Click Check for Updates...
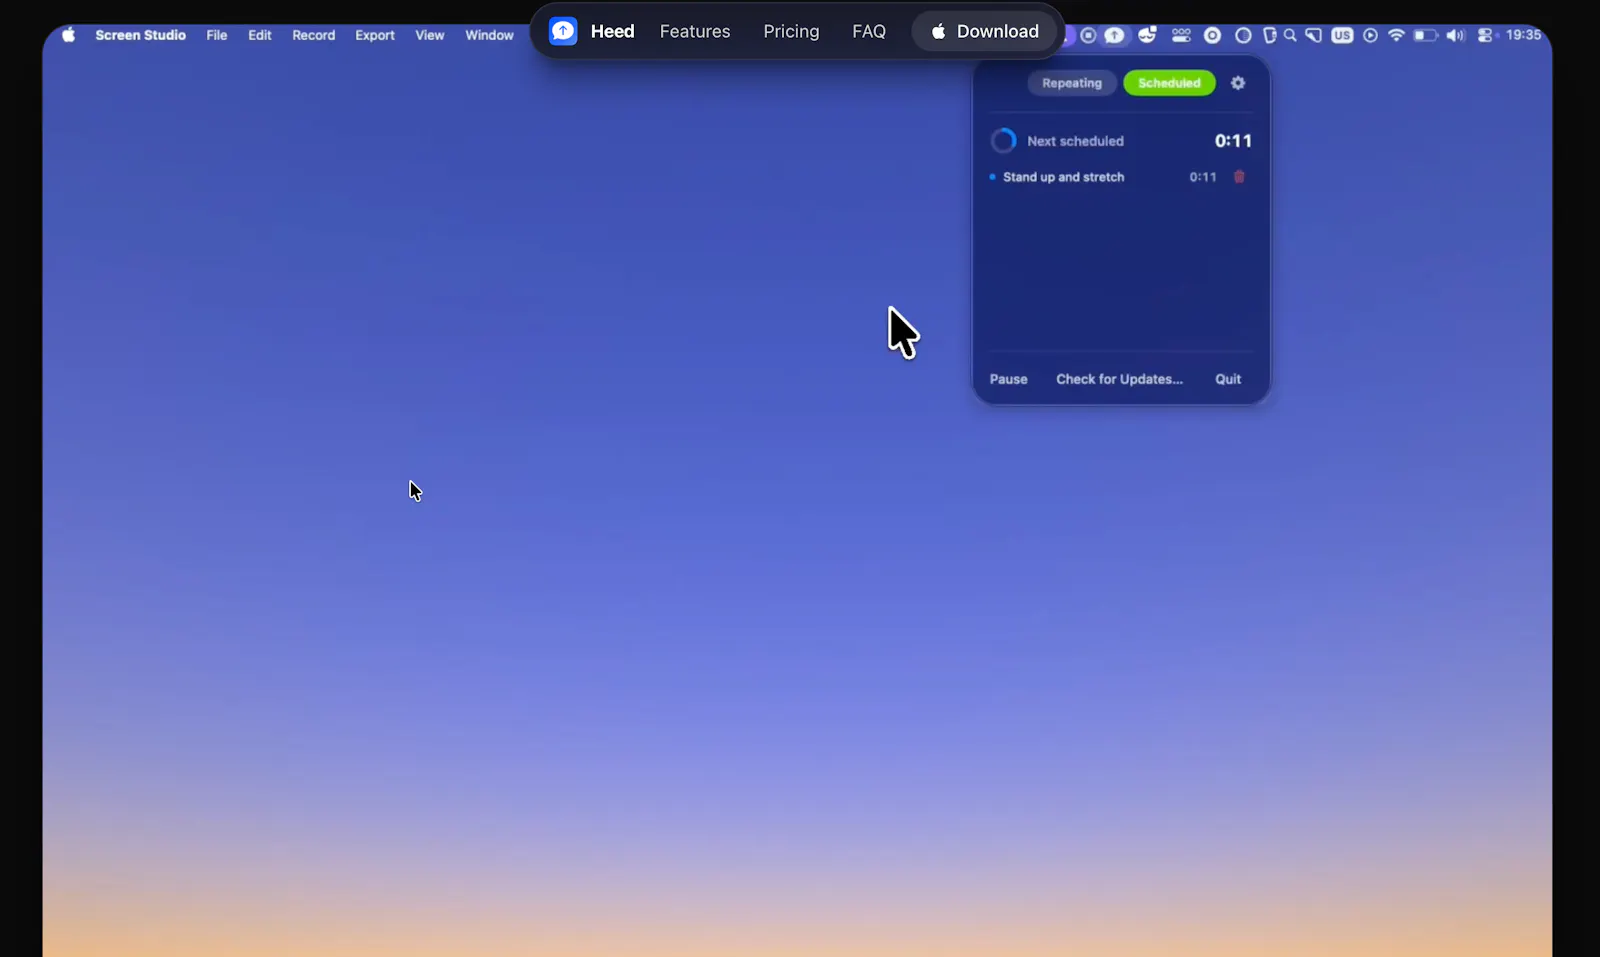 point(1119,379)
